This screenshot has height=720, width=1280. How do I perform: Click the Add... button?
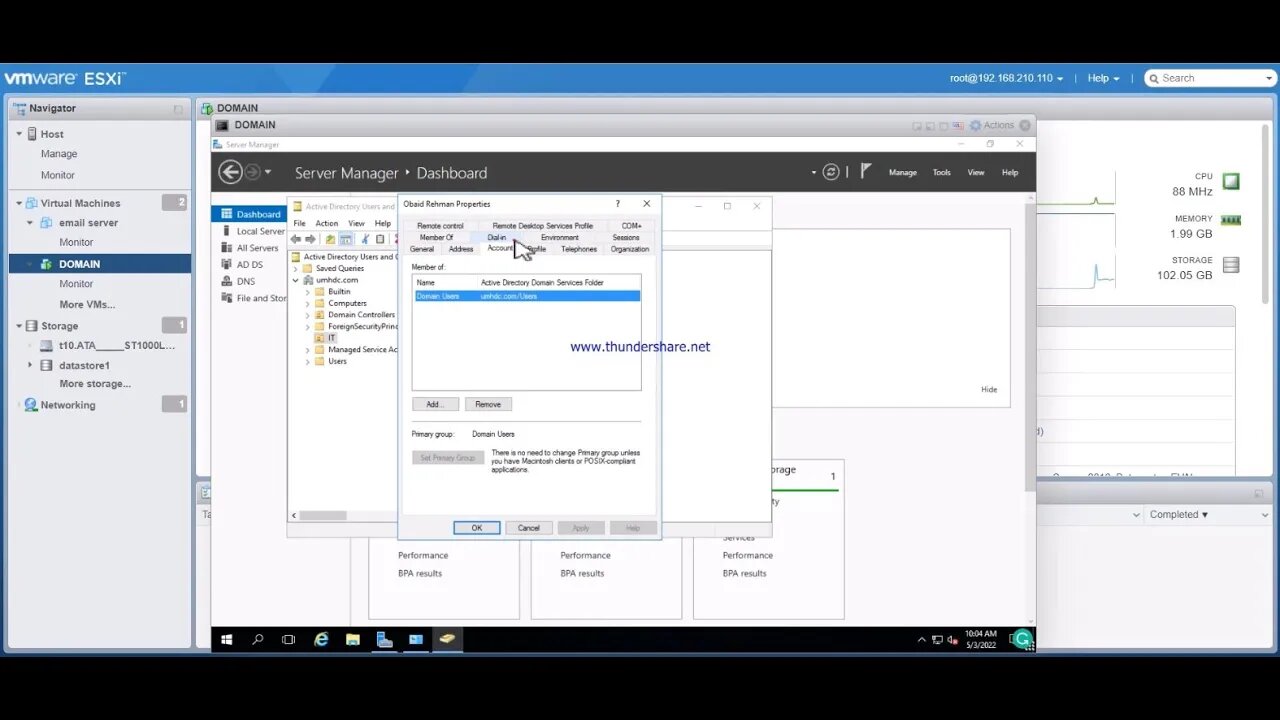pos(435,404)
